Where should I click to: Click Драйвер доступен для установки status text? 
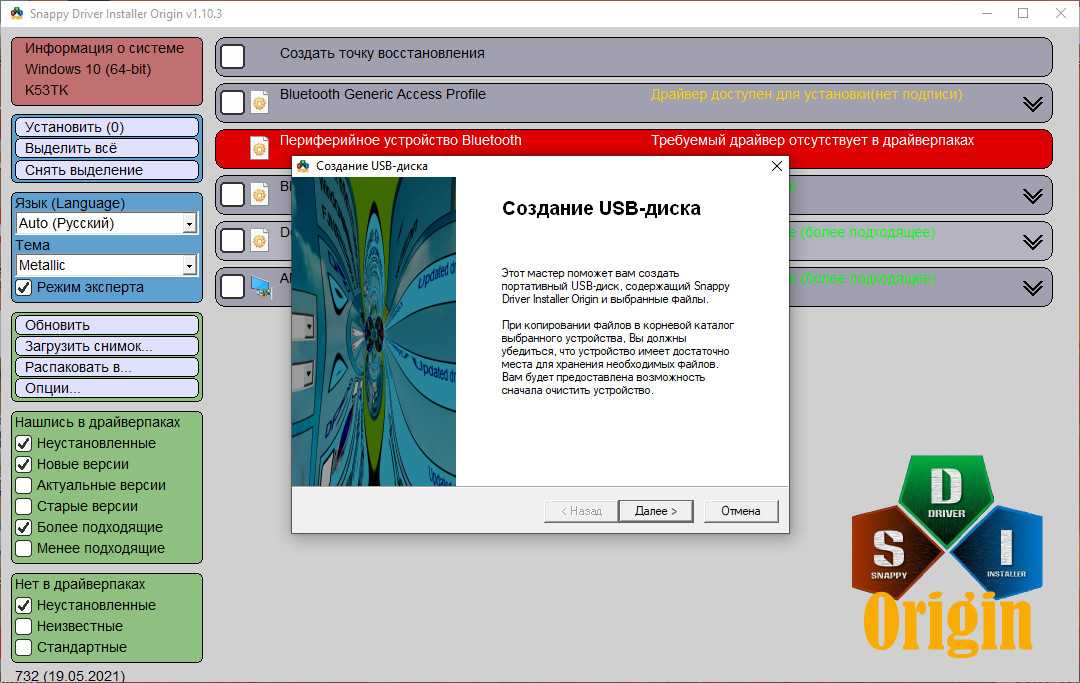[807, 94]
